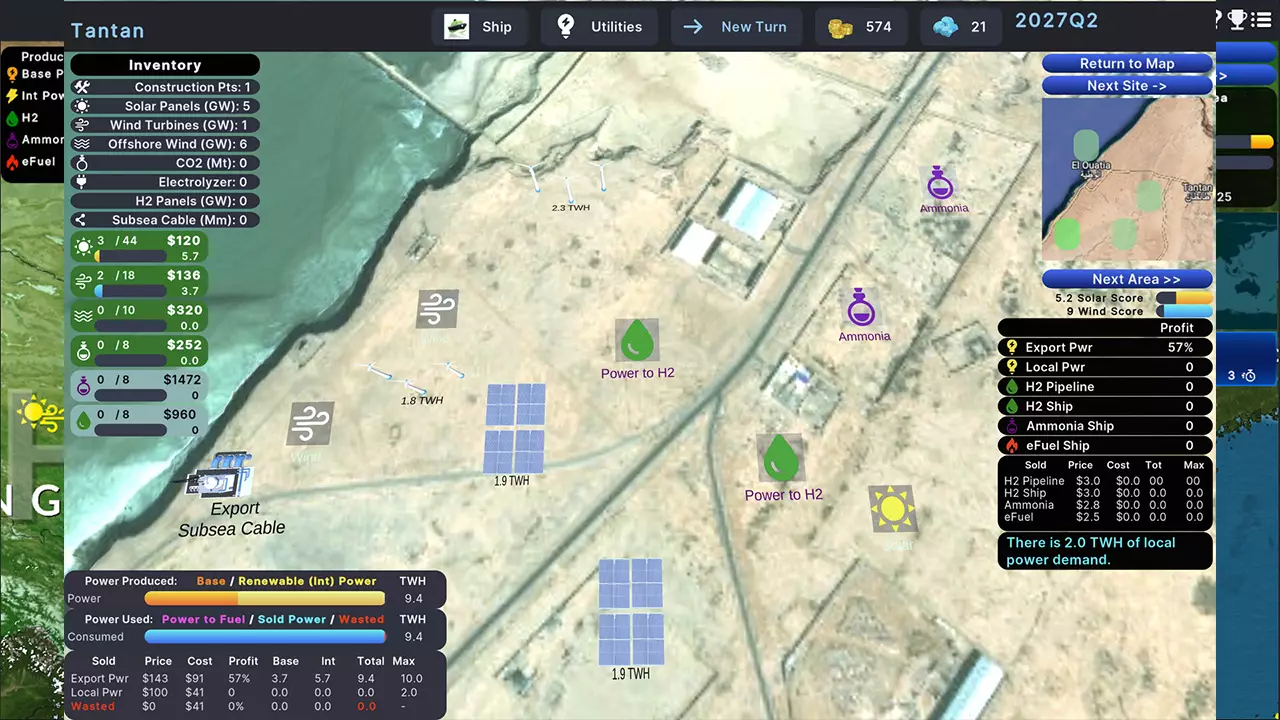The width and height of the screenshot is (1280, 720).
Task: Click the Solar Score bar
Action: tap(1184, 298)
